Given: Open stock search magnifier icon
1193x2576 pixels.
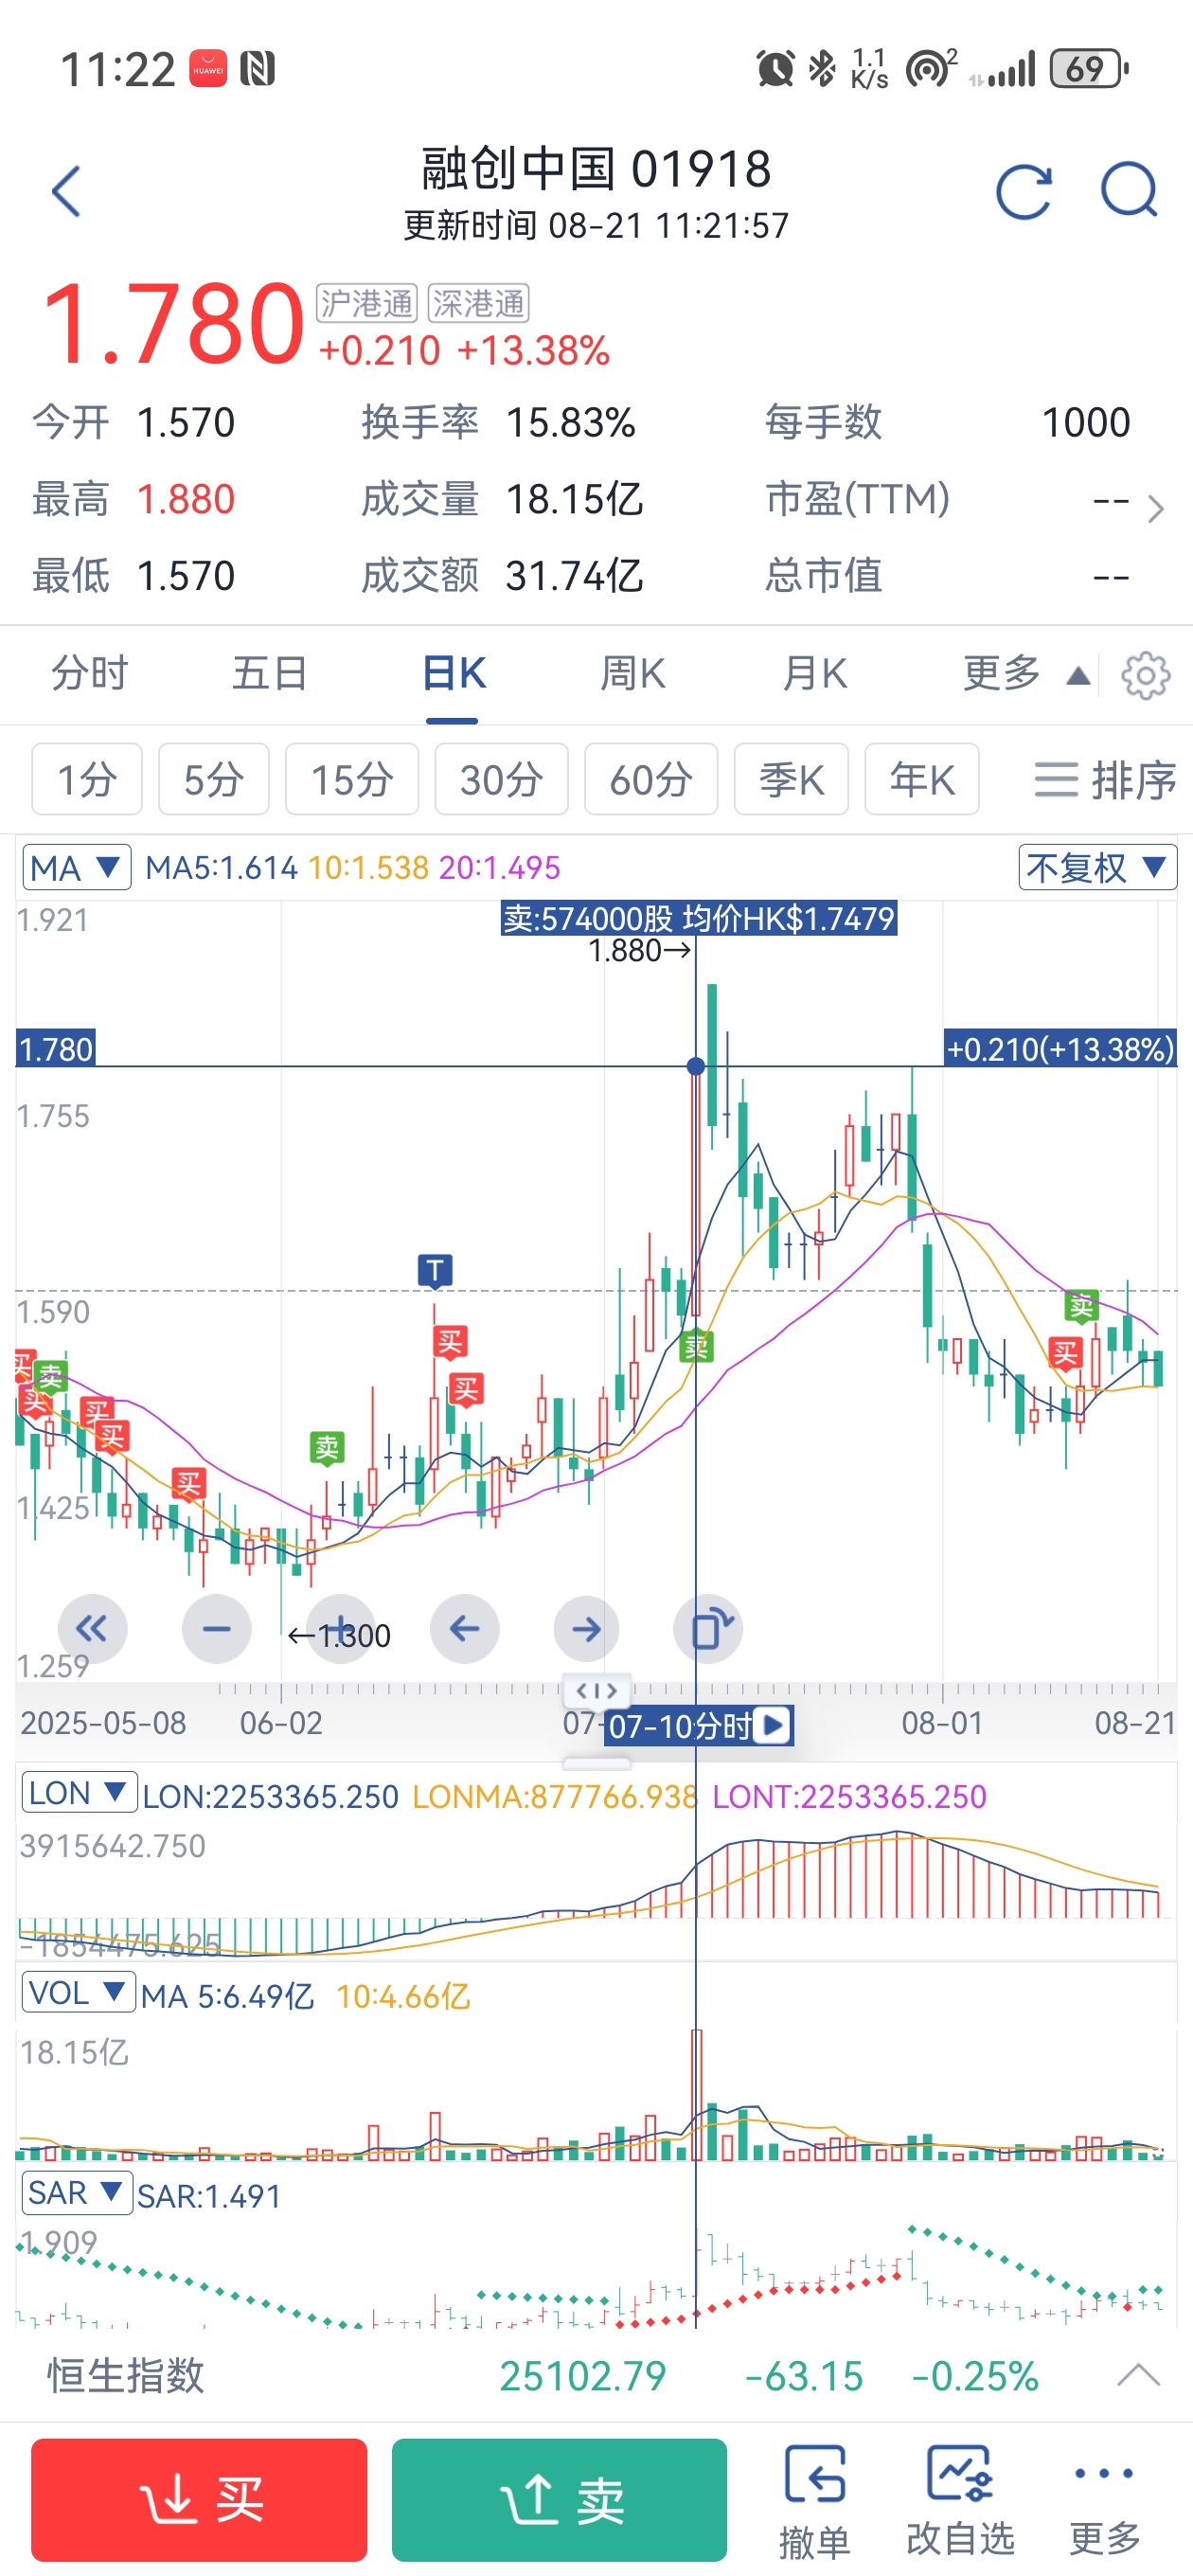Looking at the screenshot, I should click(1129, 189).
